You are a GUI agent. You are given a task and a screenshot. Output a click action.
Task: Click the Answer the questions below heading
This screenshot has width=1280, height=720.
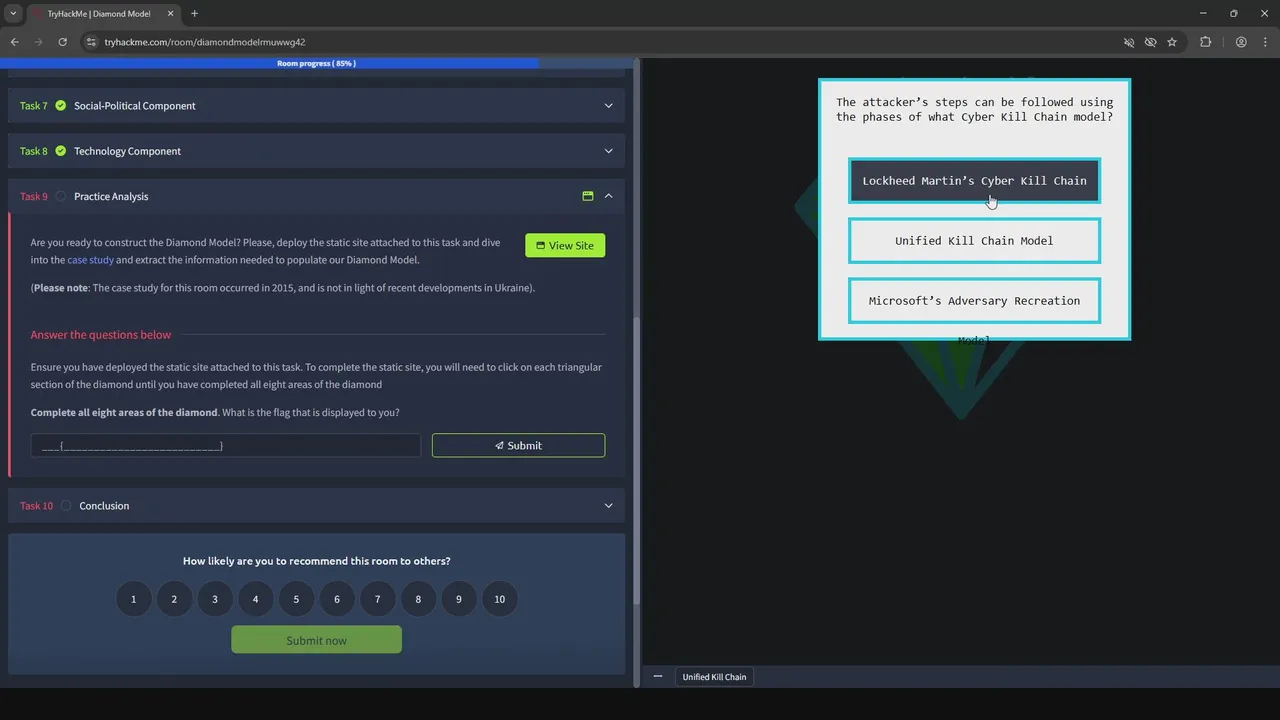[x=101, y=335]
